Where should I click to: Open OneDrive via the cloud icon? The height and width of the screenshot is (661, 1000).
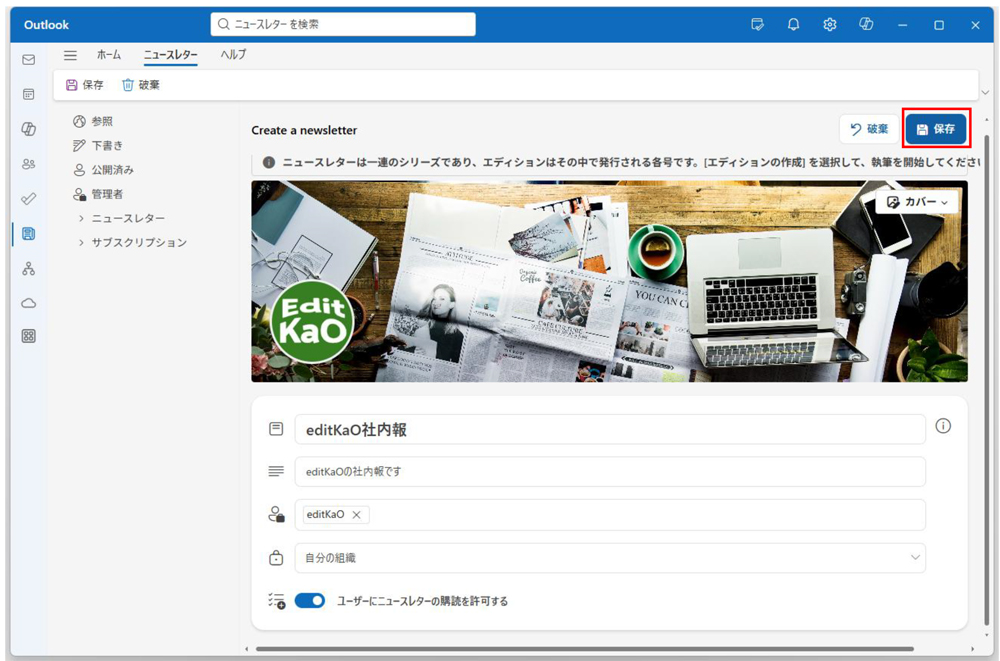click(x=27, y=301)
